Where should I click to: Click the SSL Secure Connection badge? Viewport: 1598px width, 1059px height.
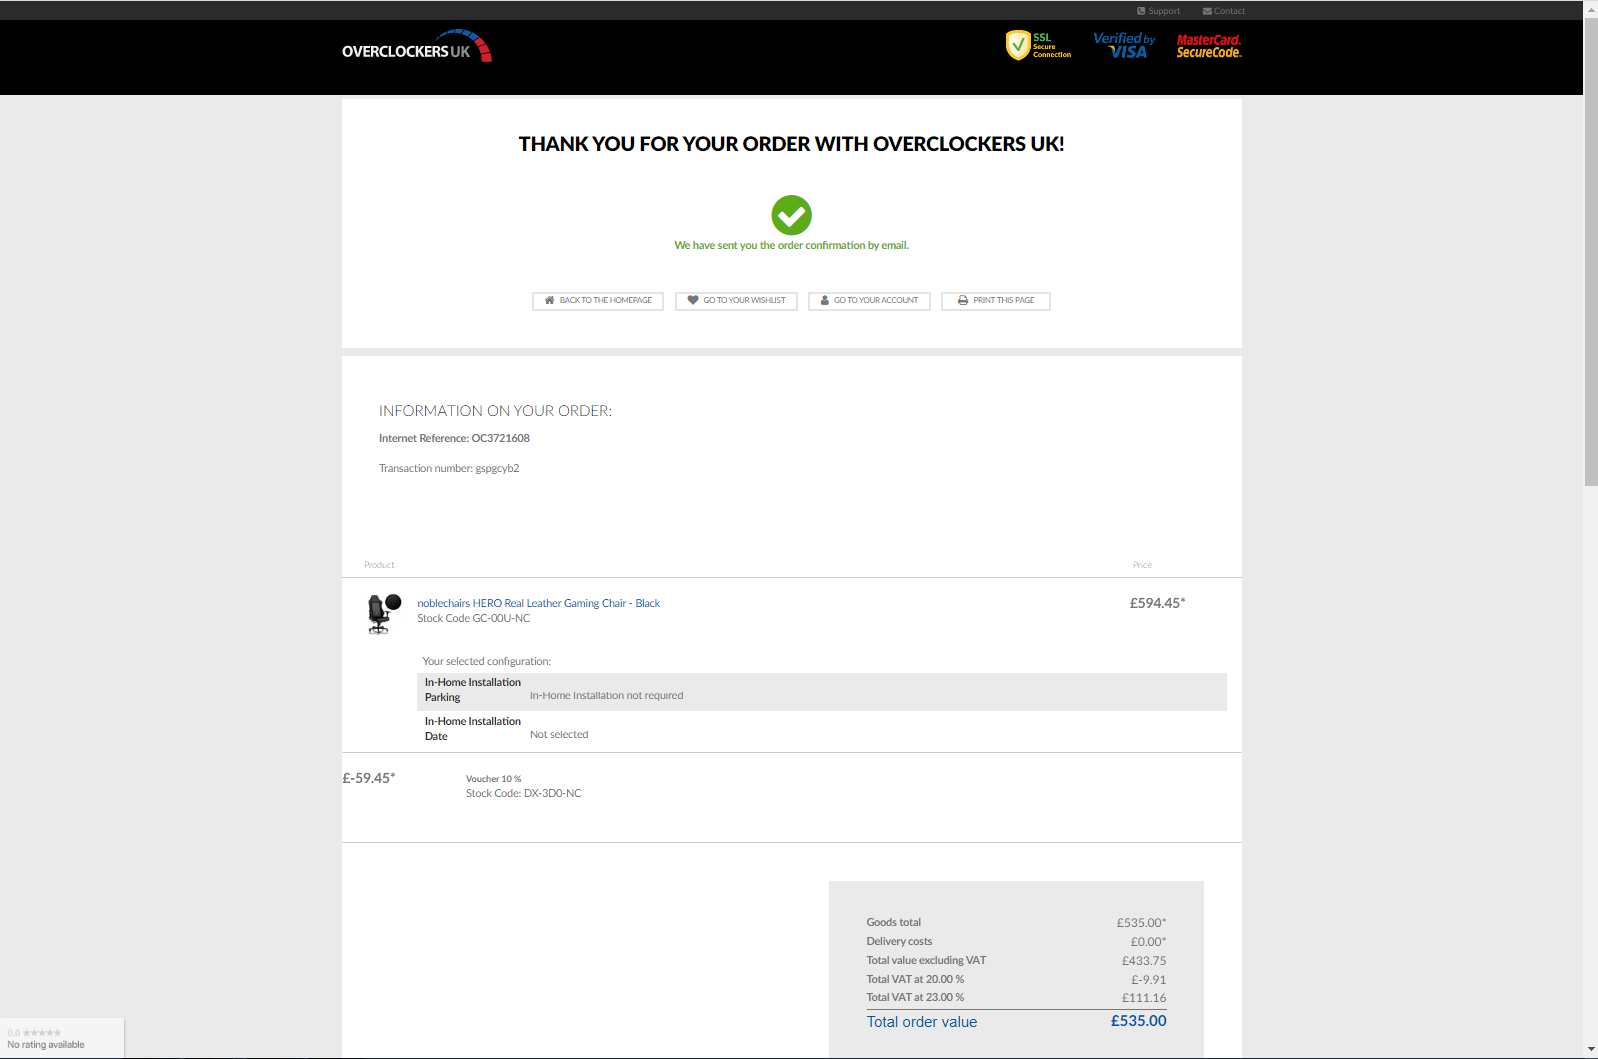pos(1038,45)
